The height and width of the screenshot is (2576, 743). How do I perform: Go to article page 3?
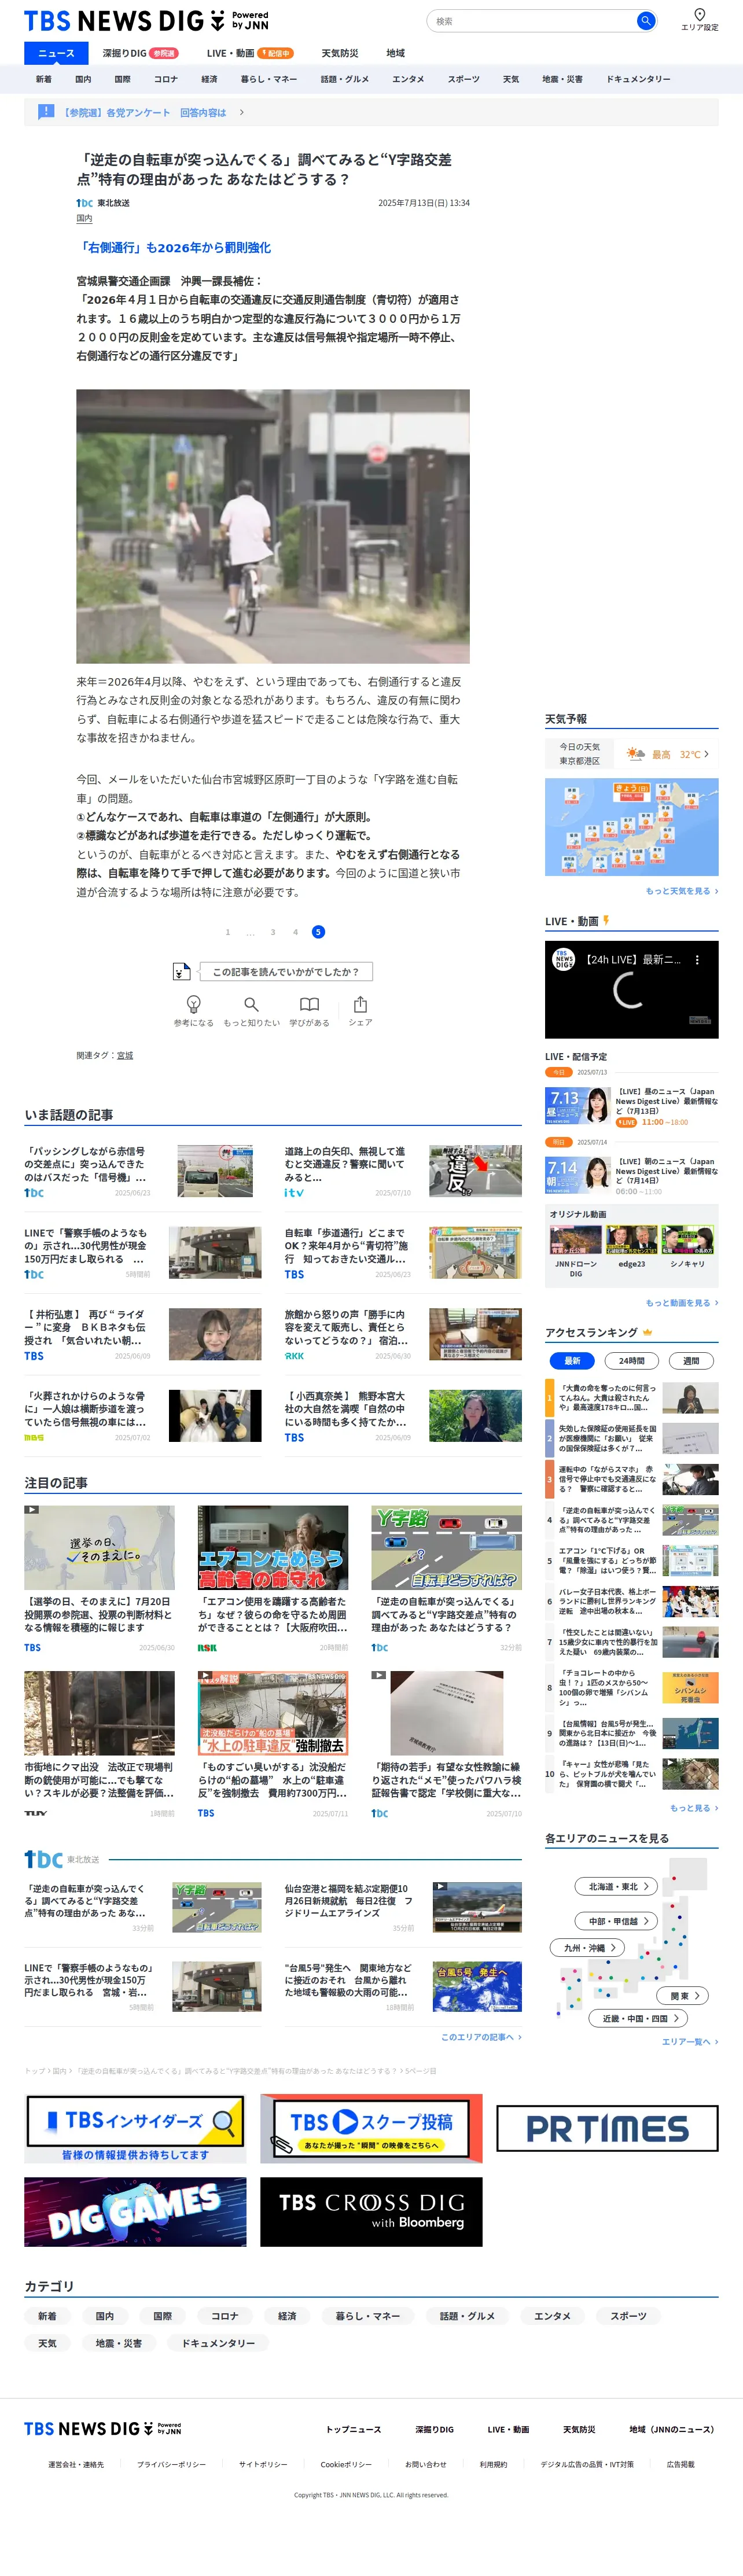(x=273, y=931)
